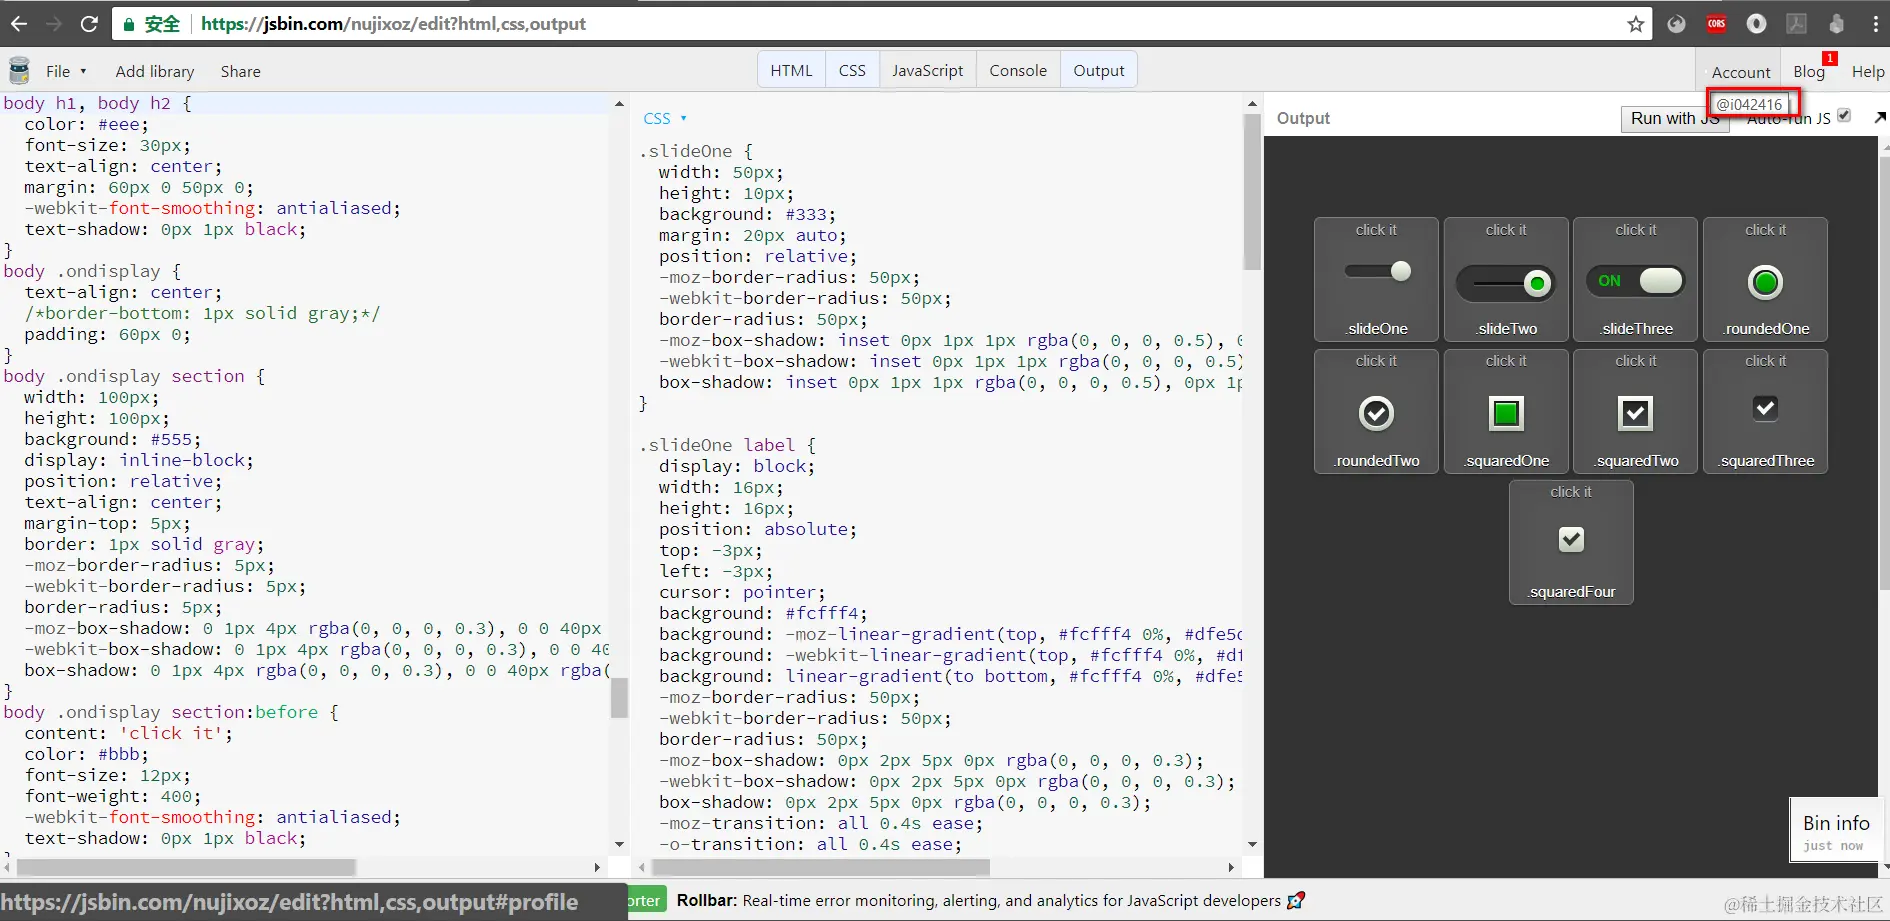Show the JavaScript panel tab
Viewport: 1890px width, 921px height.
point(927,70)
